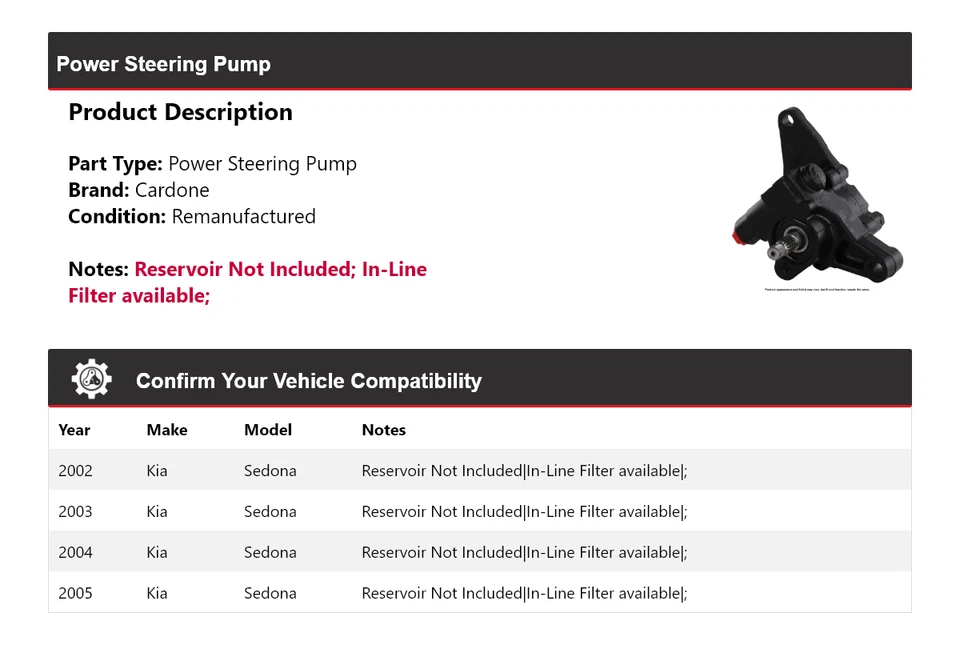Click the Year column header
This screenshot has width=960, height=645.
(74, 430)
